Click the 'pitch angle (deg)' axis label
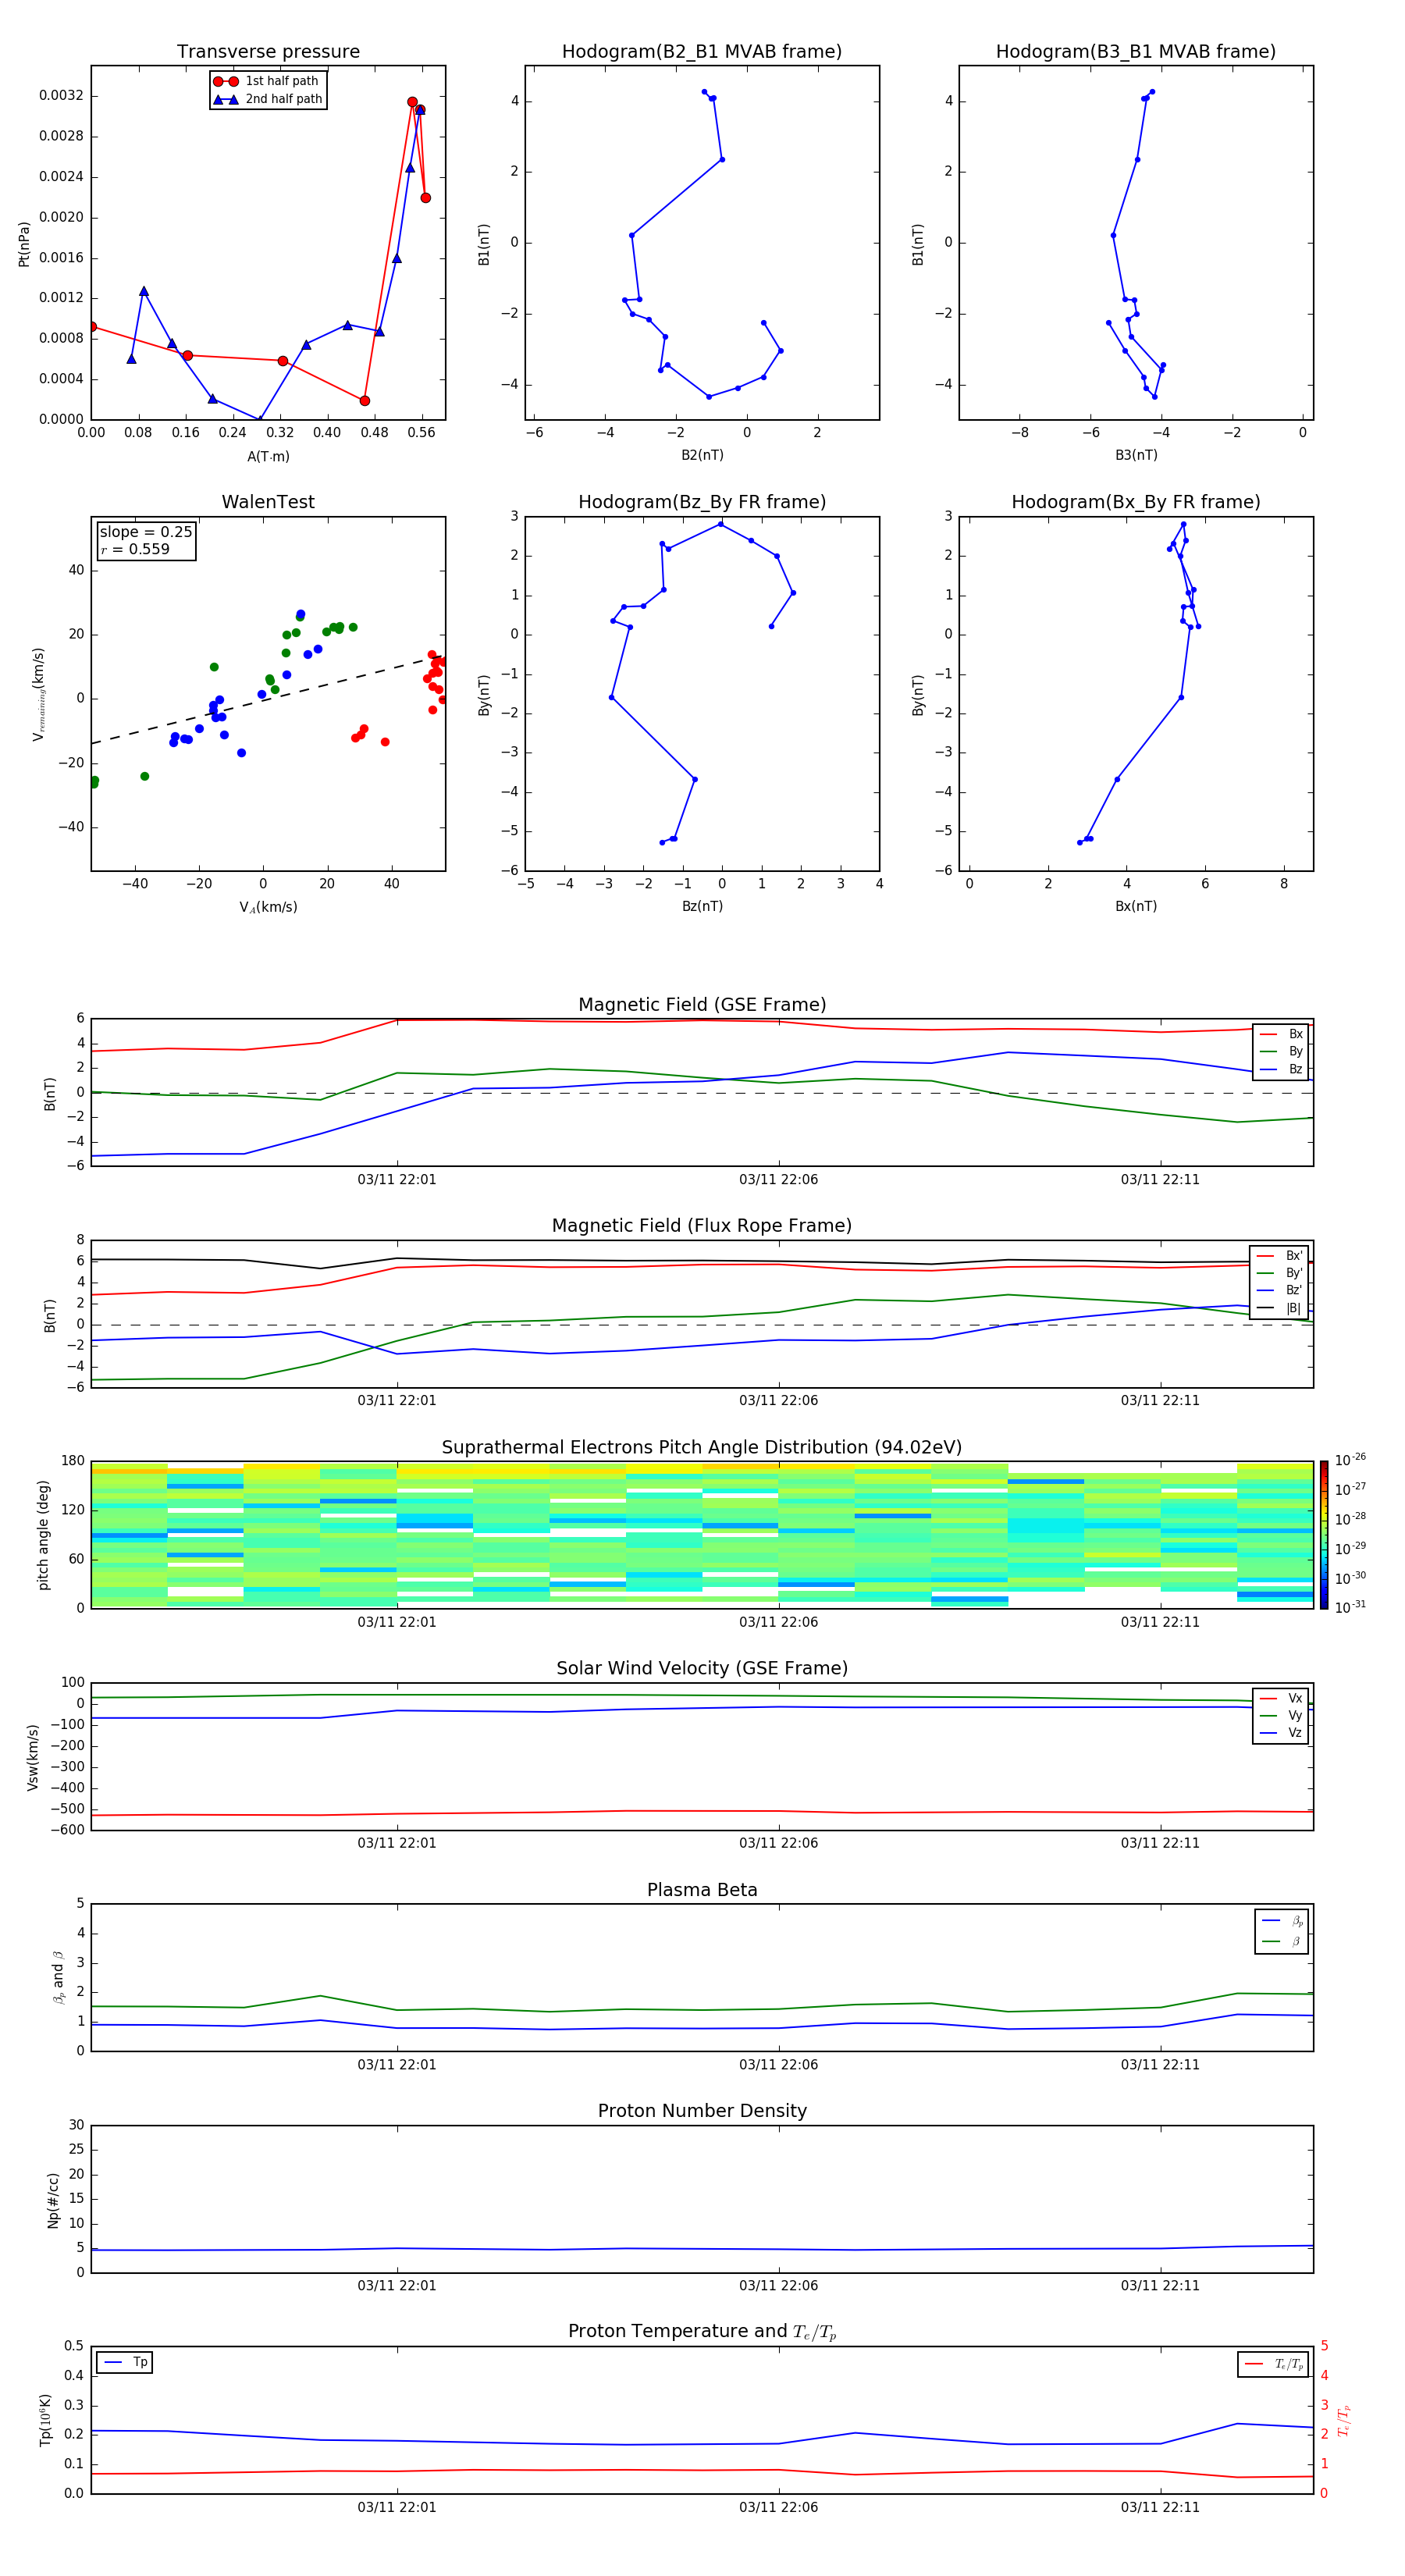The height and width of the screenshot is (2576, 1405). pos(43,1534)
